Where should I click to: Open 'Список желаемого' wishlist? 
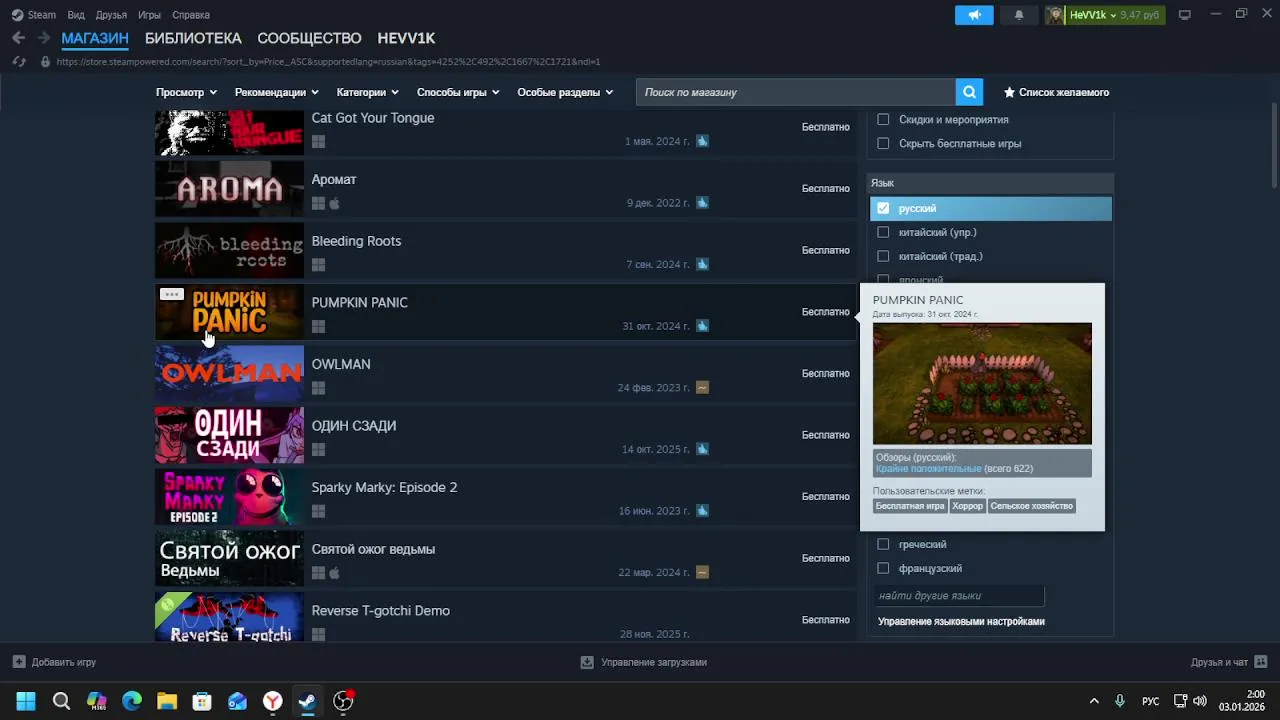[x=1064, y=92]
